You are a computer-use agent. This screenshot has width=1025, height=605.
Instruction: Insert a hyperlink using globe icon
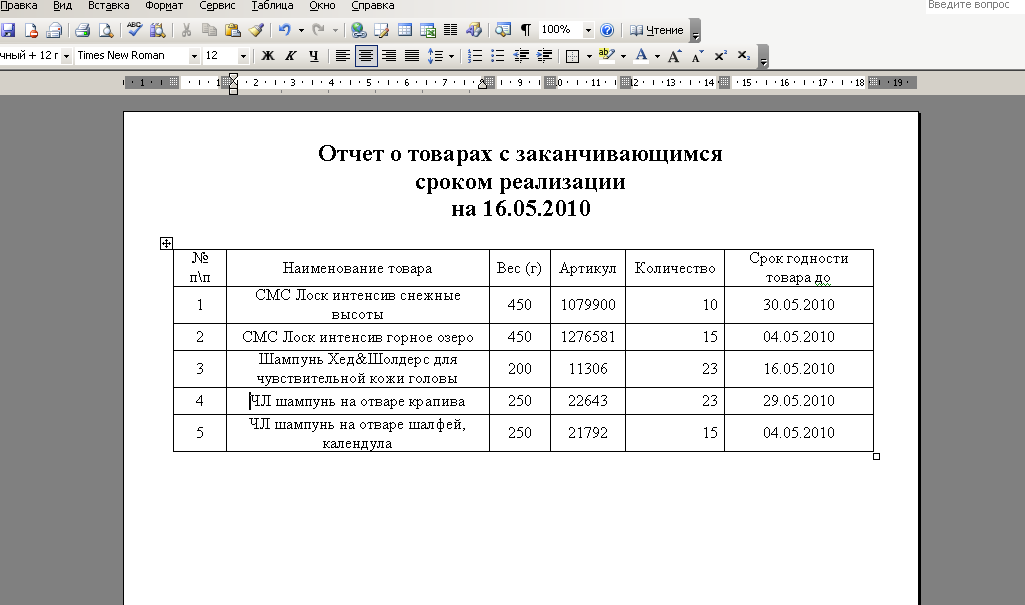(x=358, y=30)
